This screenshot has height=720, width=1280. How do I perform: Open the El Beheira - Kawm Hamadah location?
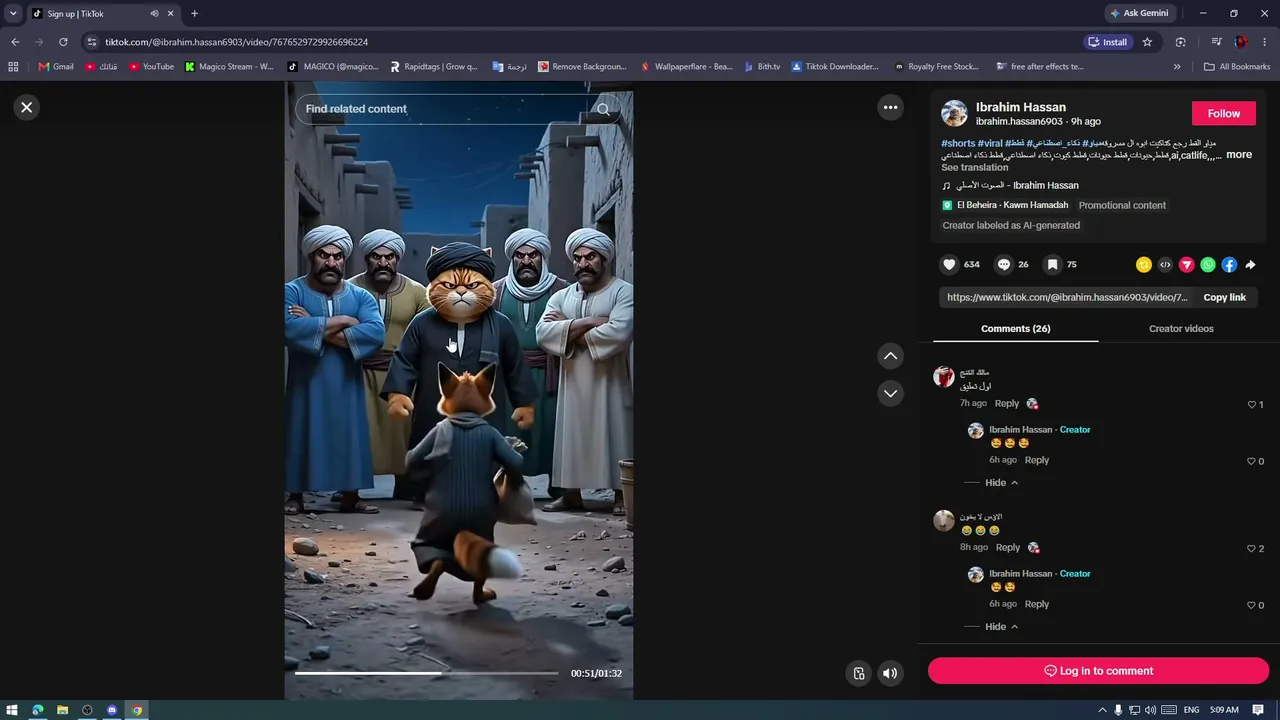(1012, 205)
